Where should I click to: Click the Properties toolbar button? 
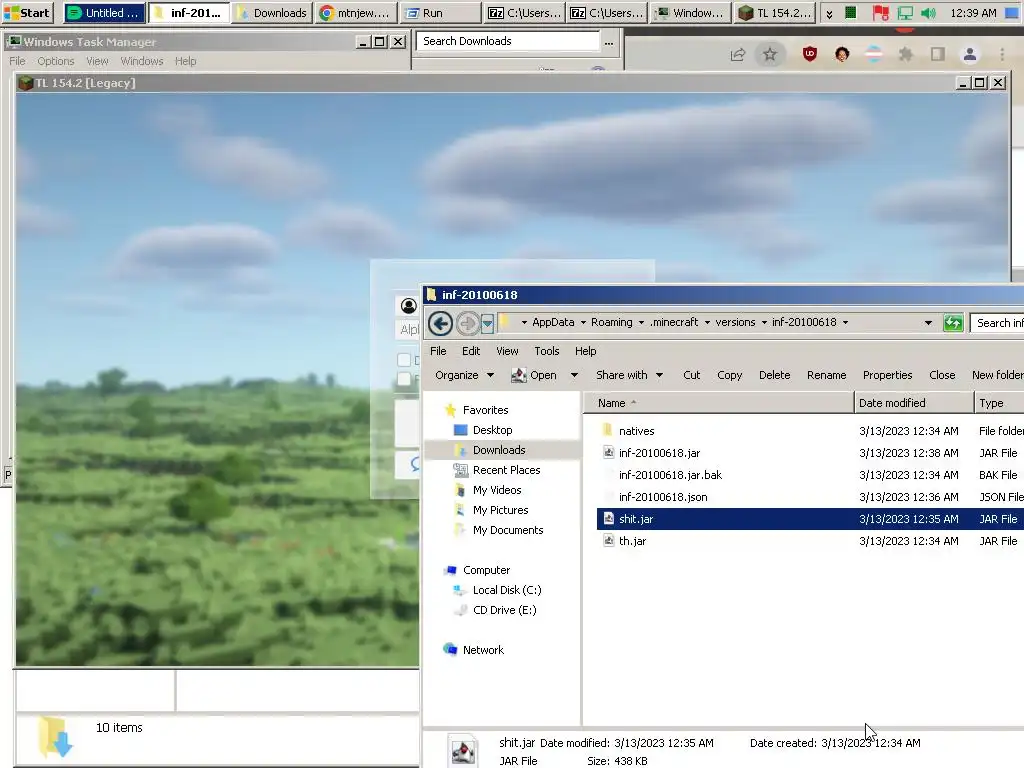pos(887,375)
